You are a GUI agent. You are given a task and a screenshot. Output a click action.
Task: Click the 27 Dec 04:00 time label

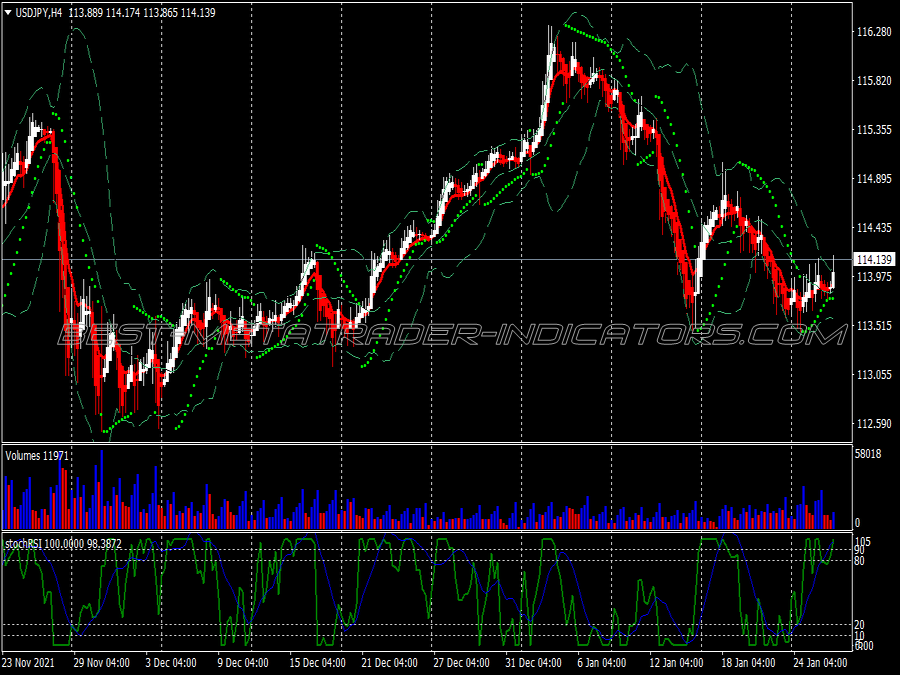point(461,662)
